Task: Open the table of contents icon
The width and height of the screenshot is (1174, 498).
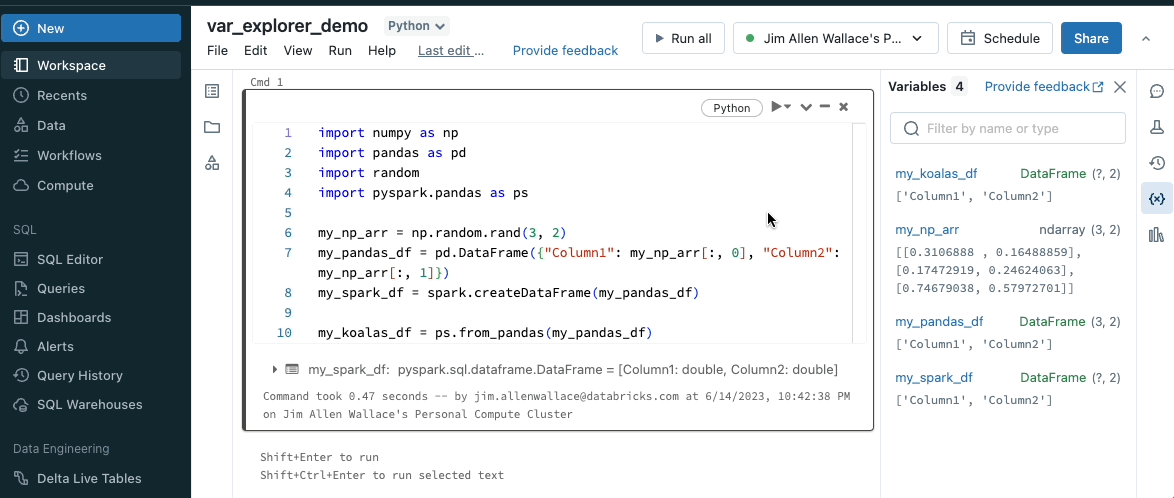Action: click(212, 91)
